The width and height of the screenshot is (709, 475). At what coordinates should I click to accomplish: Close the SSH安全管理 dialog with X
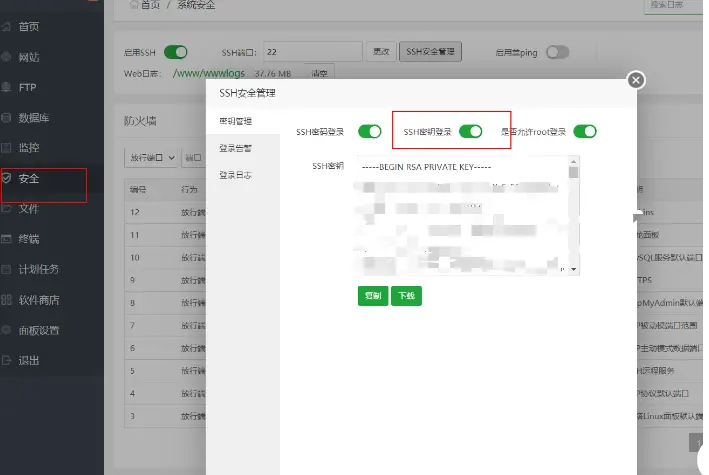point(636,81)
